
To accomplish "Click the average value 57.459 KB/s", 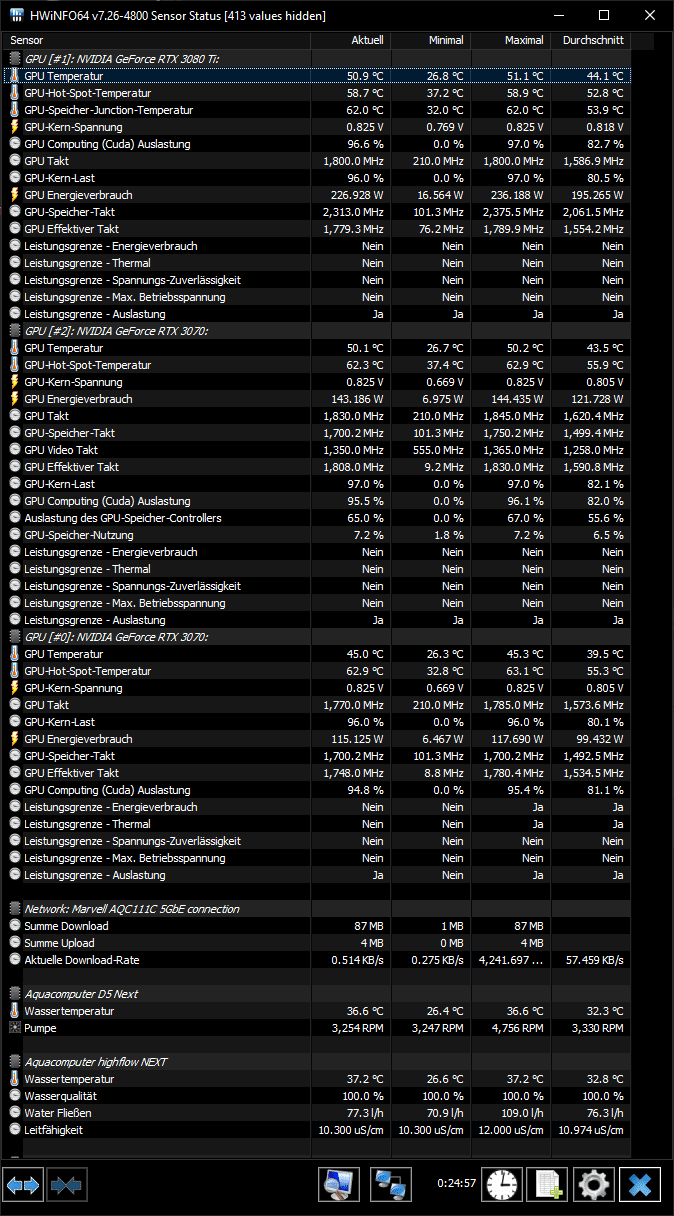I will click(594, 960).
